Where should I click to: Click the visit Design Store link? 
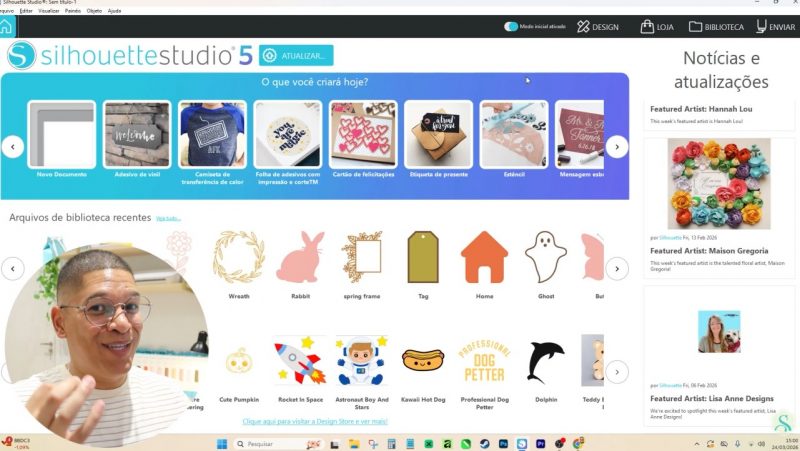(x=315, y=421)
